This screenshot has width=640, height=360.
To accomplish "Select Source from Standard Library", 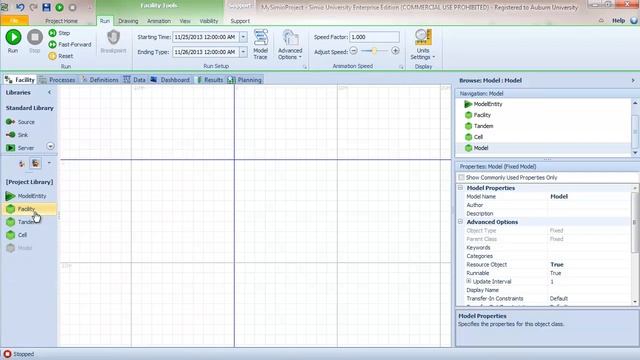I will [x=20, y=122].
